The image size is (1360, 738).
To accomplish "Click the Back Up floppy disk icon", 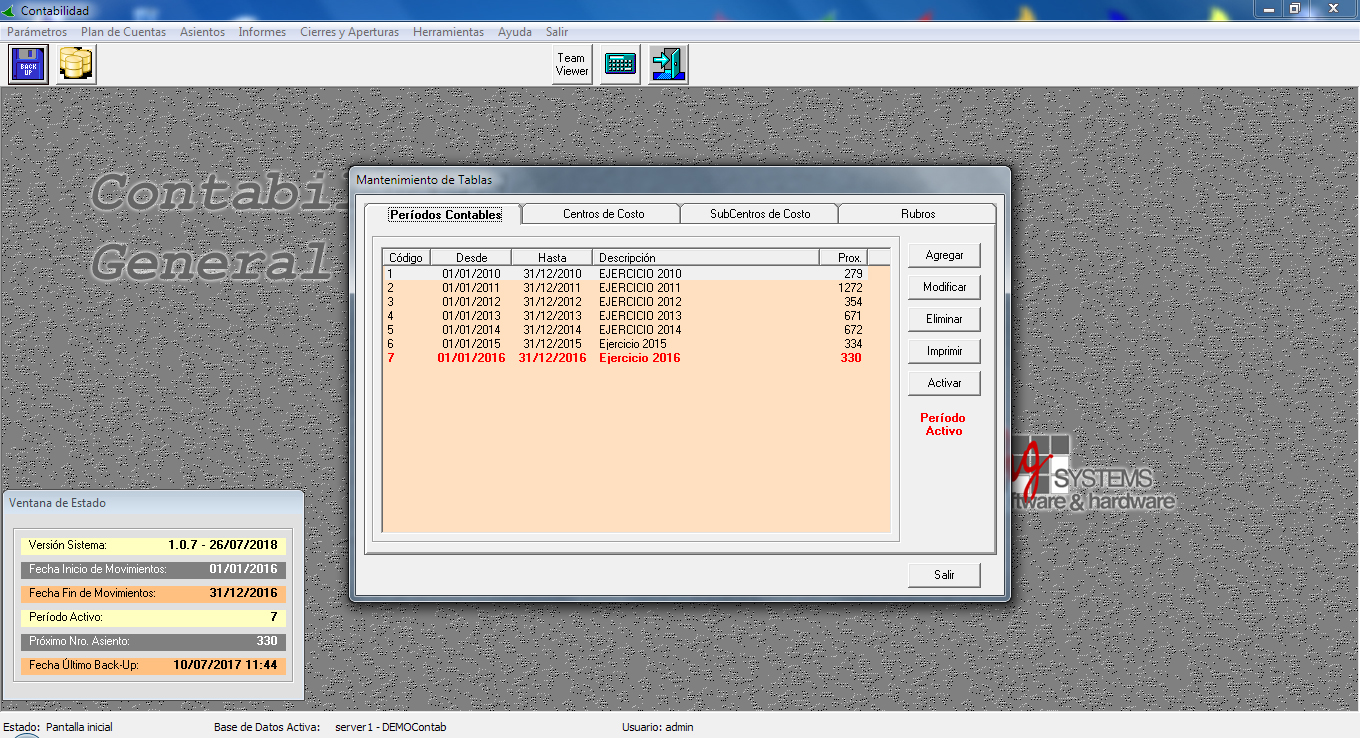I will pos(28,65).
